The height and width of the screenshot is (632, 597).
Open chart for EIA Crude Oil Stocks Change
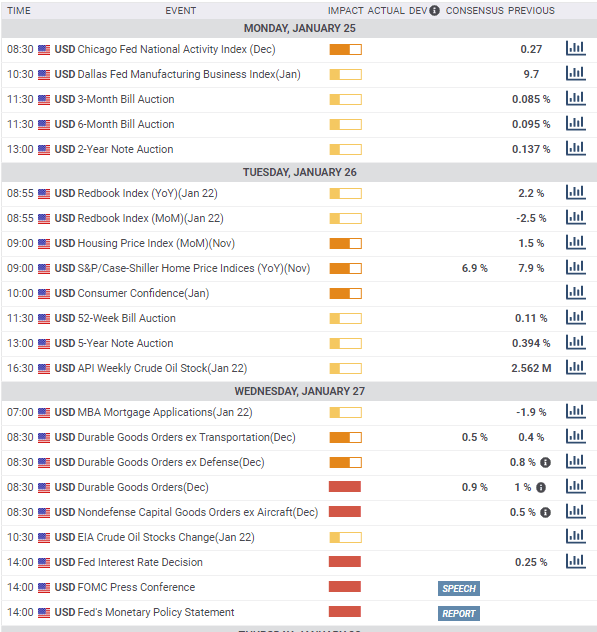576,536
